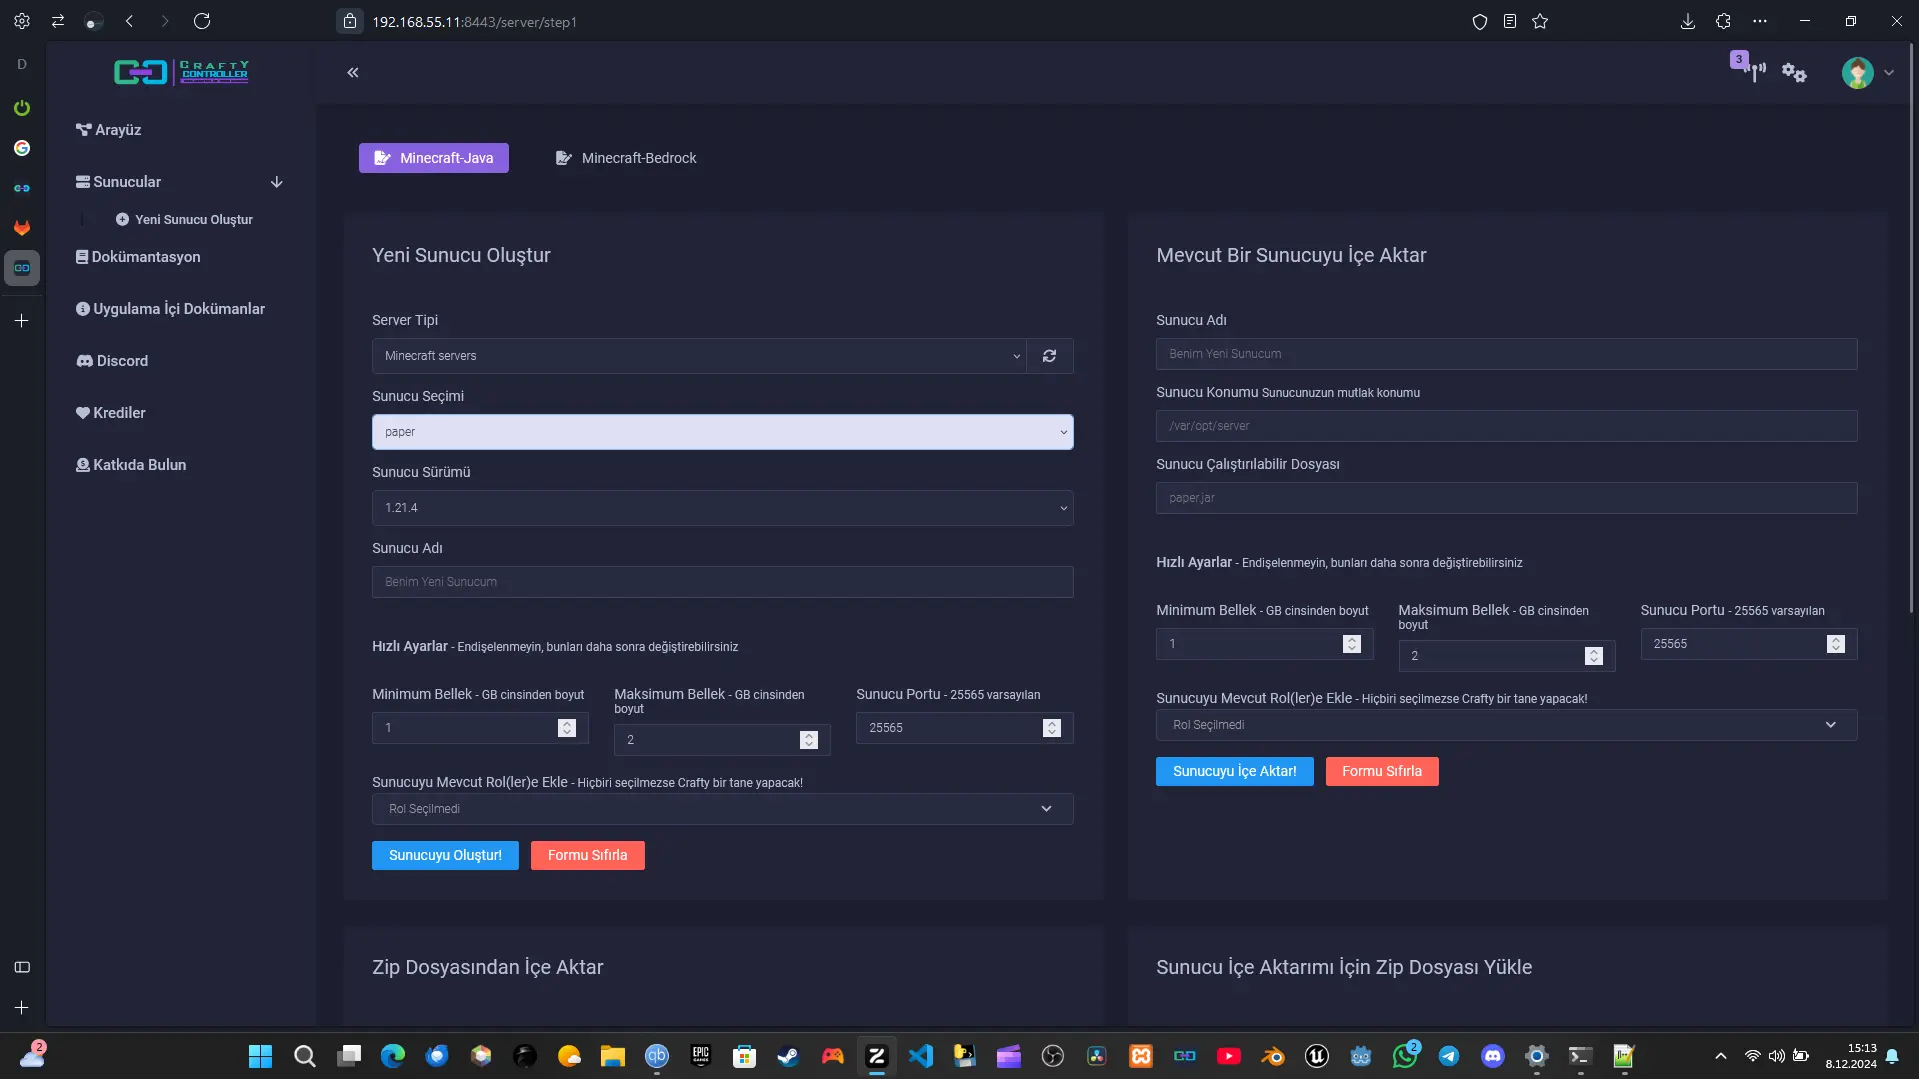The width and height of the screenshot is (1919, 1079).
Task: Click the Crafty Controller logo
Action: coord(181,72)
